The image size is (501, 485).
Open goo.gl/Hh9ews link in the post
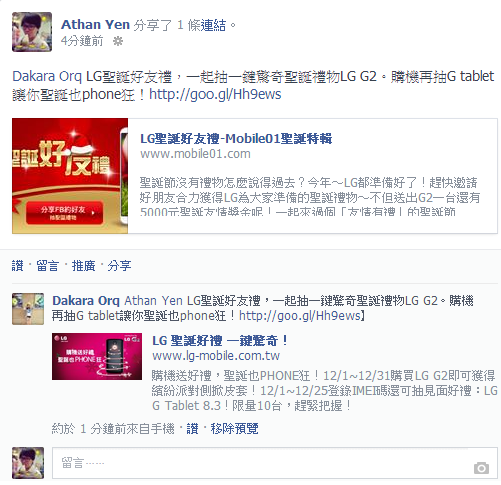215,94
